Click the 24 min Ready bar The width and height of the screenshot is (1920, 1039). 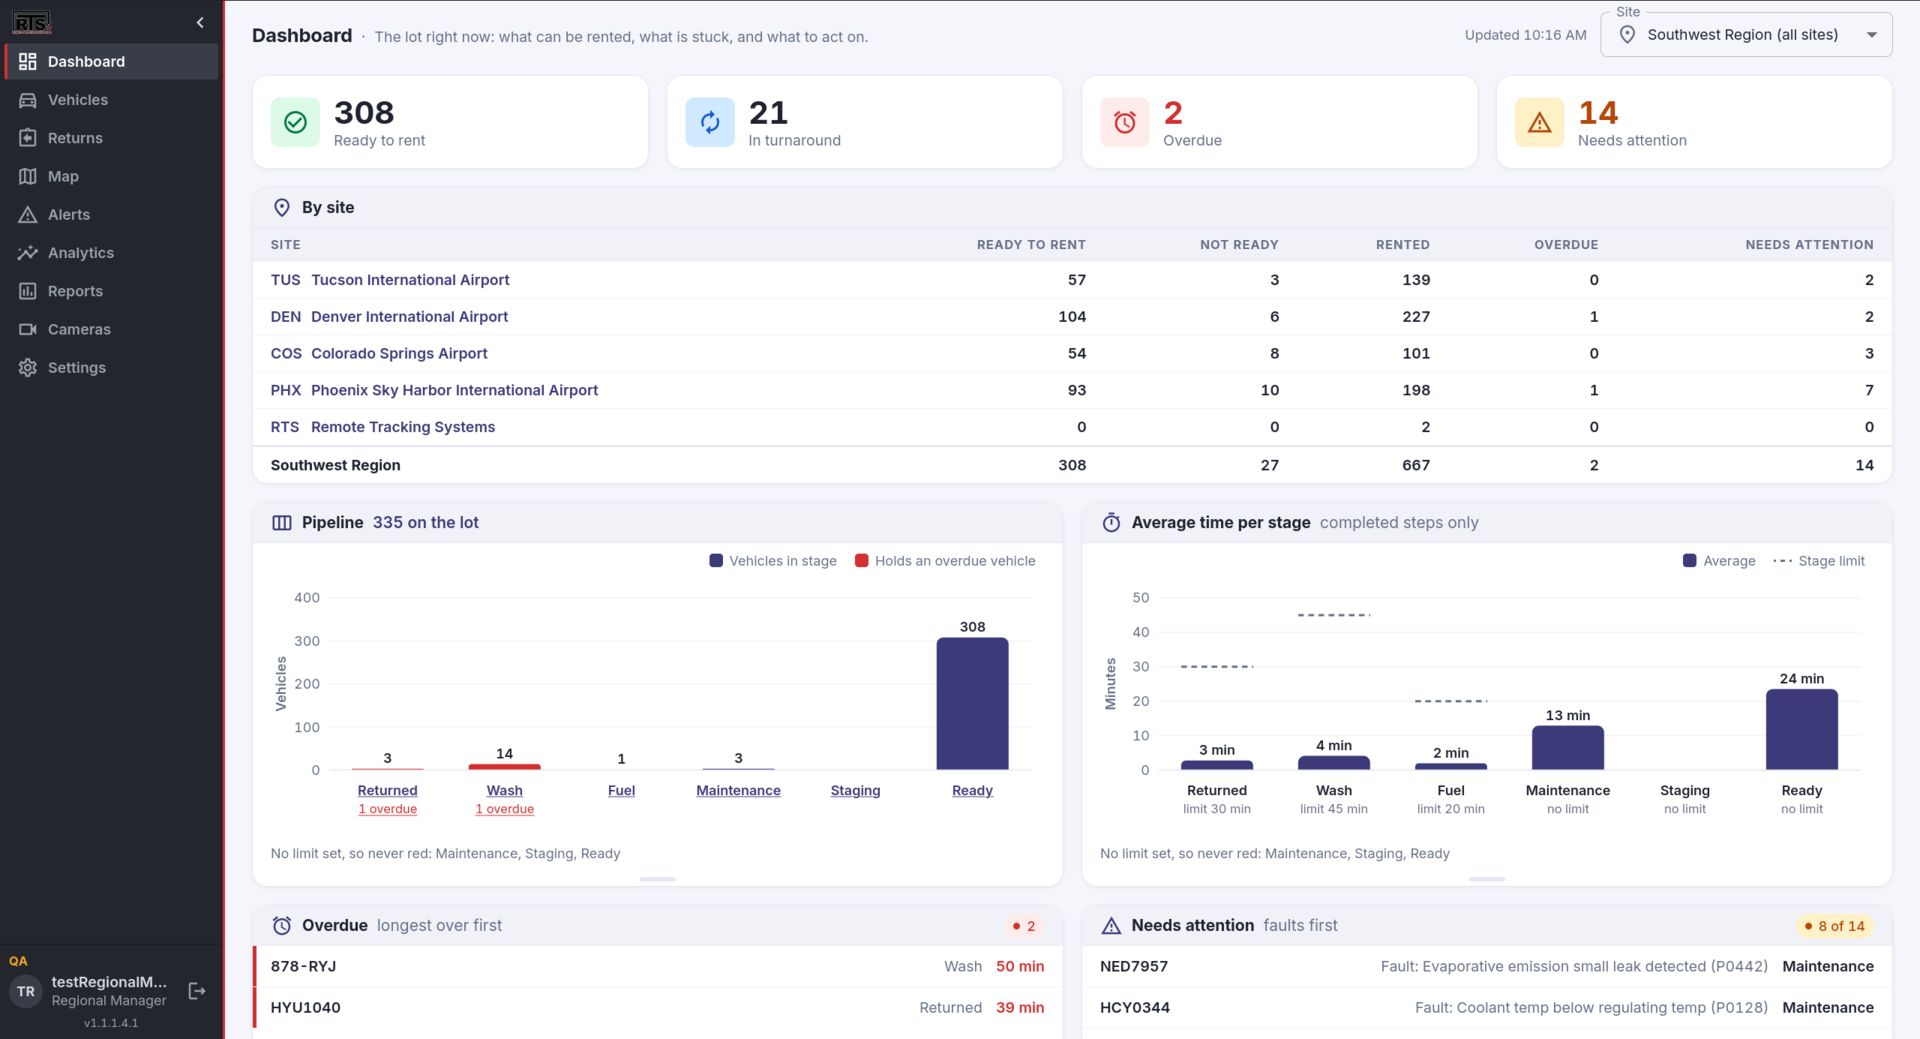pyautogui.click(x=1802, y=730)
